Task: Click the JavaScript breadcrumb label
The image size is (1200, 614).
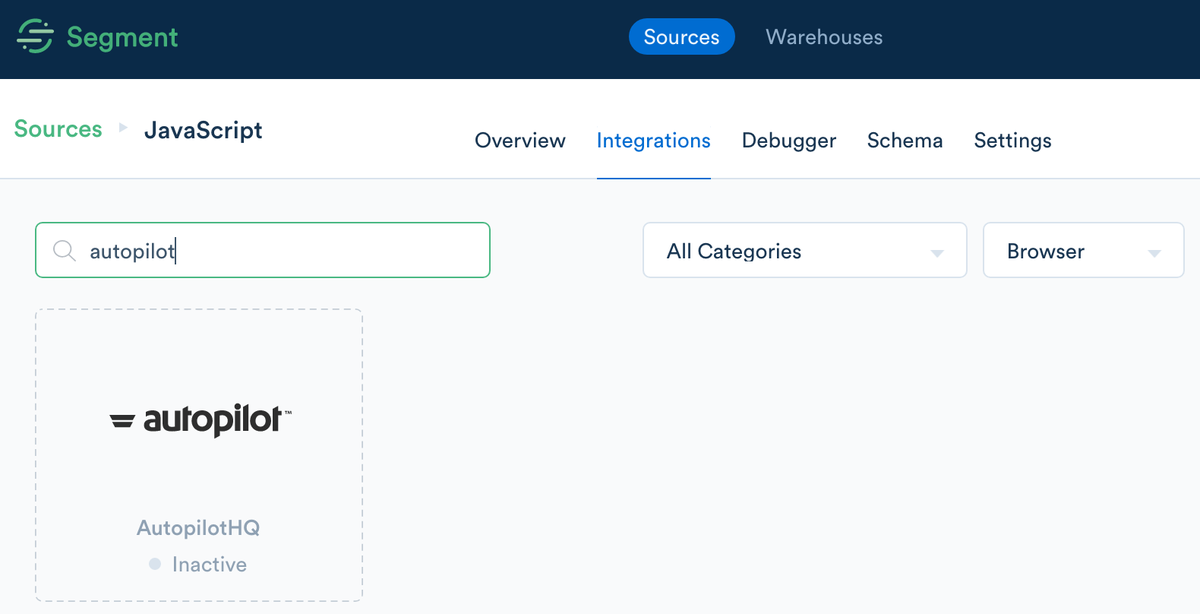Action: click(x=203, y=129)
